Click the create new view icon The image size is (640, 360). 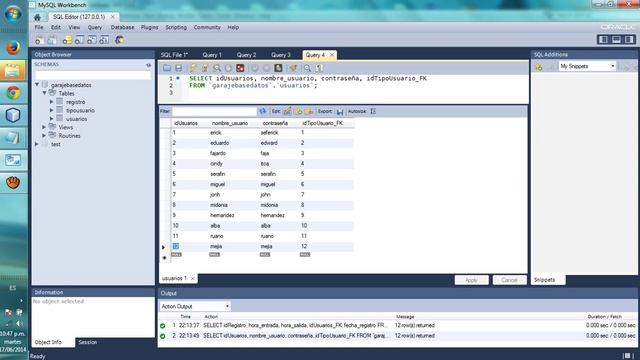92,40
